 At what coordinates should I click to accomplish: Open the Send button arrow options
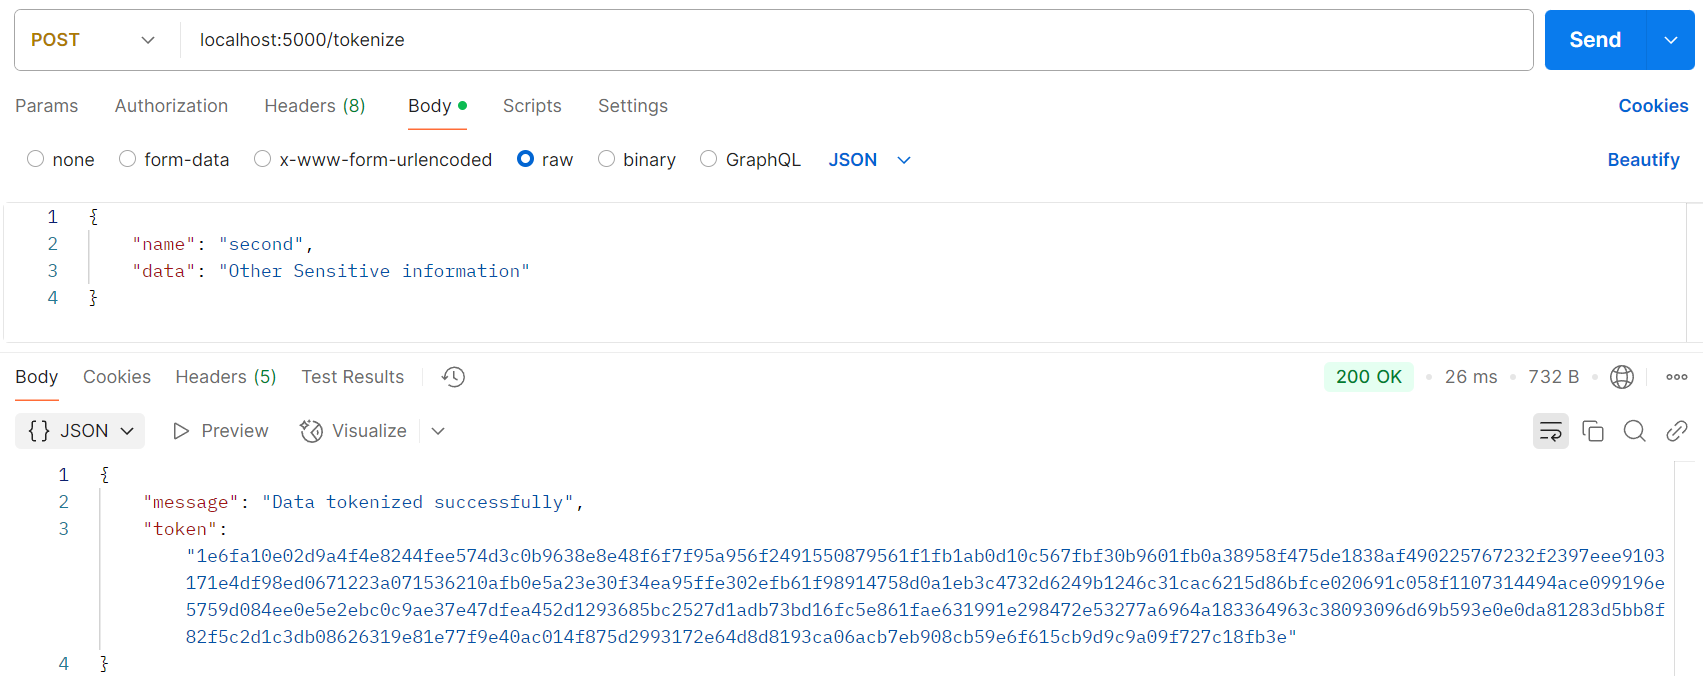tap(1670, 40)
